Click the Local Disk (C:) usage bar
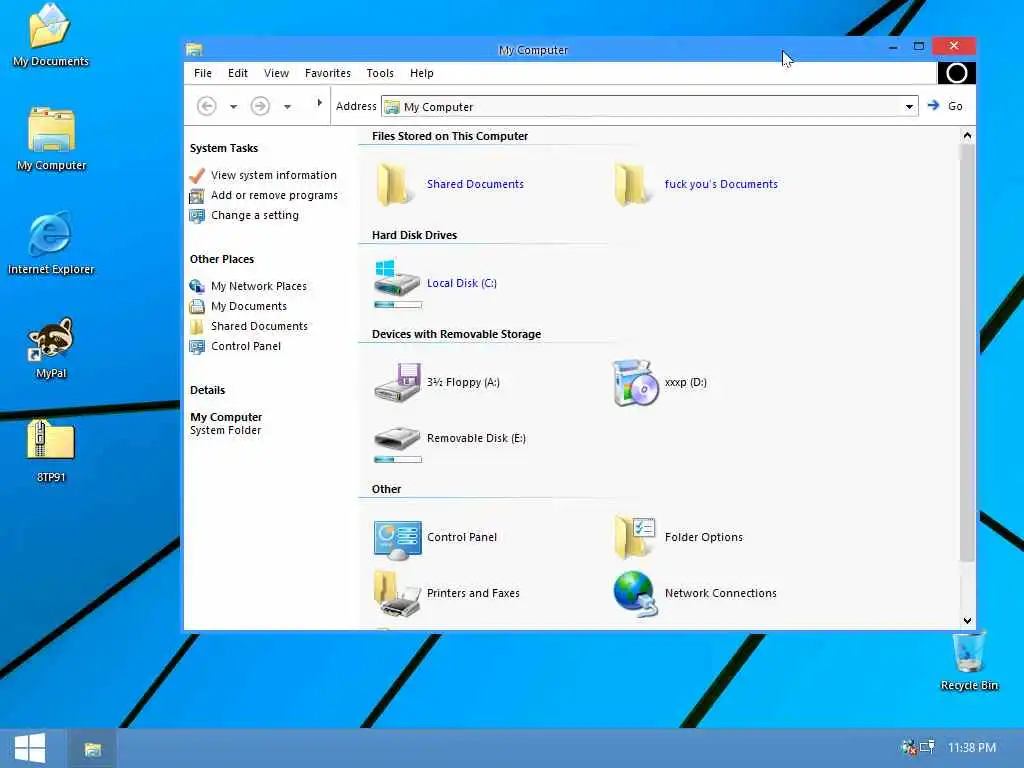Viewport: 1024px width, 768px height. point(398,305)
